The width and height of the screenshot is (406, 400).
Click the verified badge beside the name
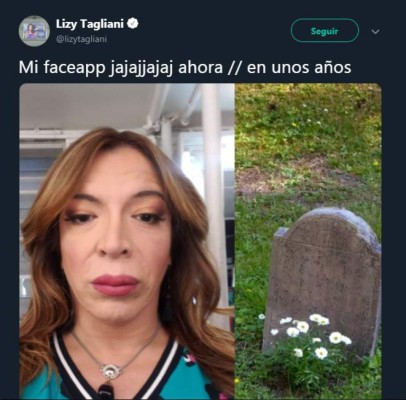(133, 24)
